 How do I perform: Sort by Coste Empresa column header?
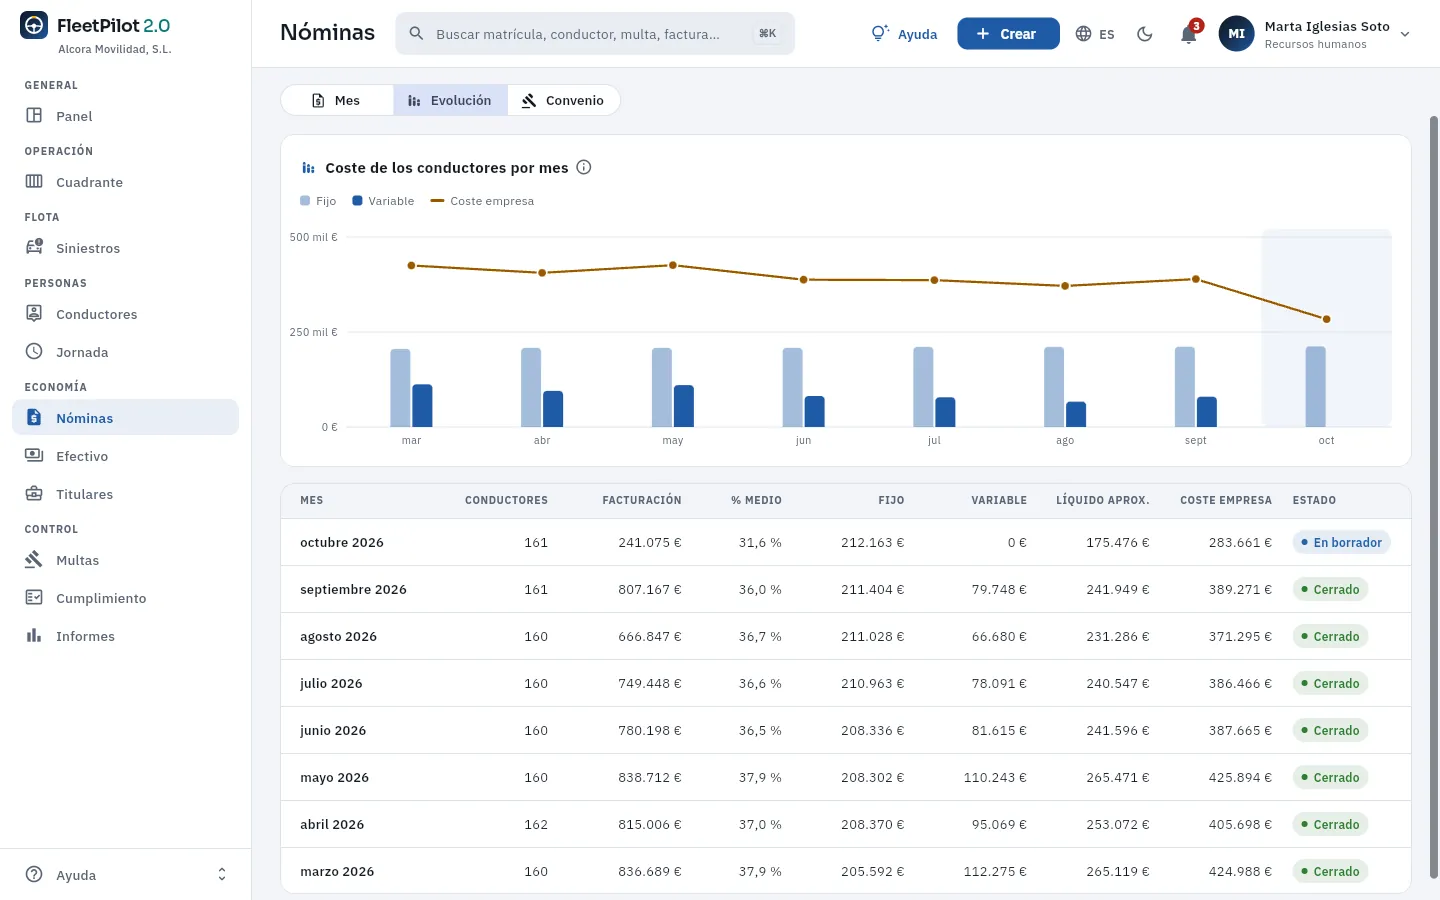click(1226, 500)
